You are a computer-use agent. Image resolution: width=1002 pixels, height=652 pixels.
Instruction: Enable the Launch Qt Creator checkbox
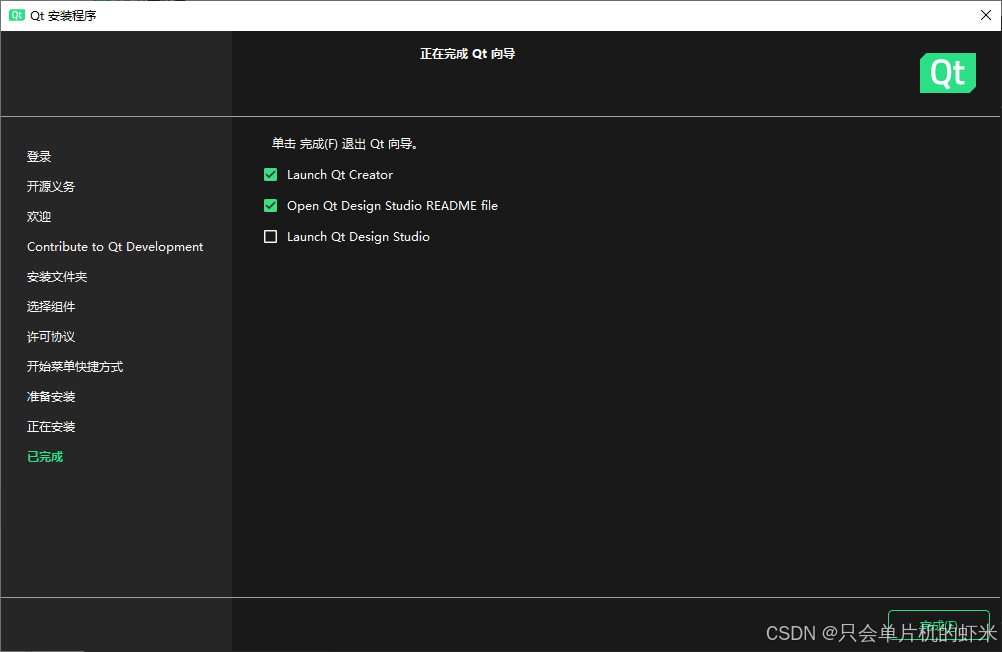point(270,174)
